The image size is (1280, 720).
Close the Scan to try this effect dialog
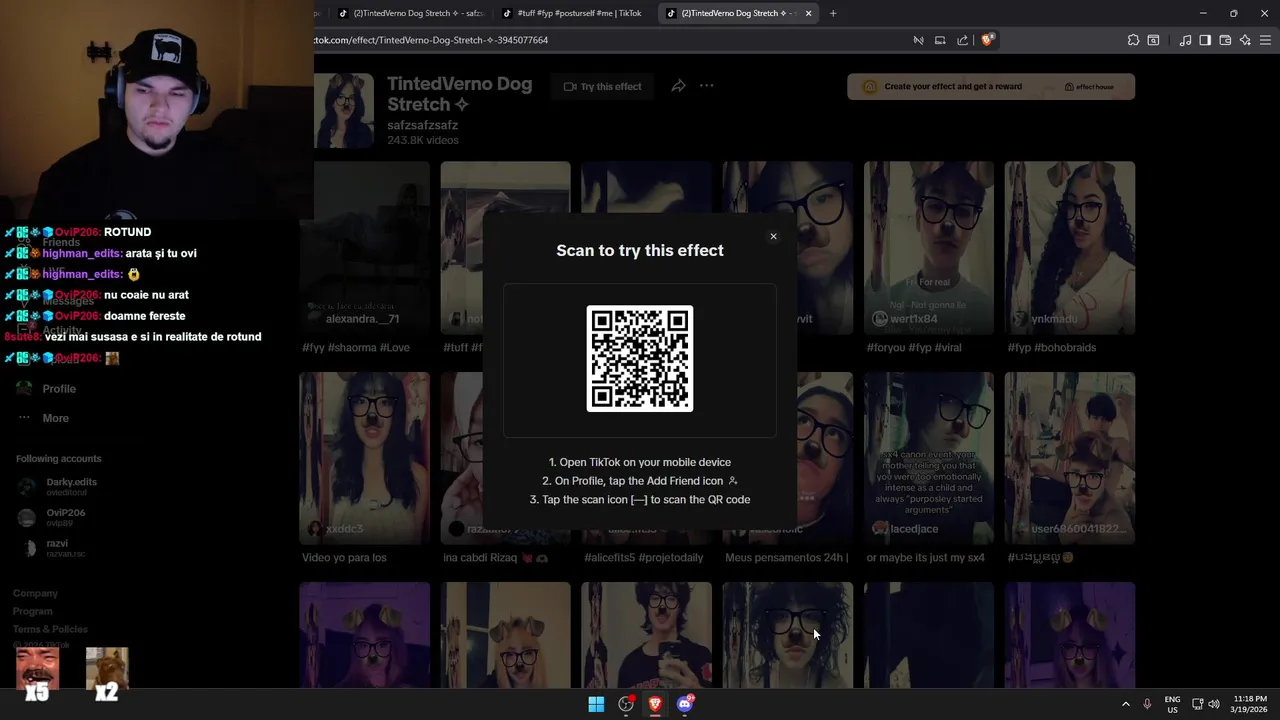(x=773, y=237)
